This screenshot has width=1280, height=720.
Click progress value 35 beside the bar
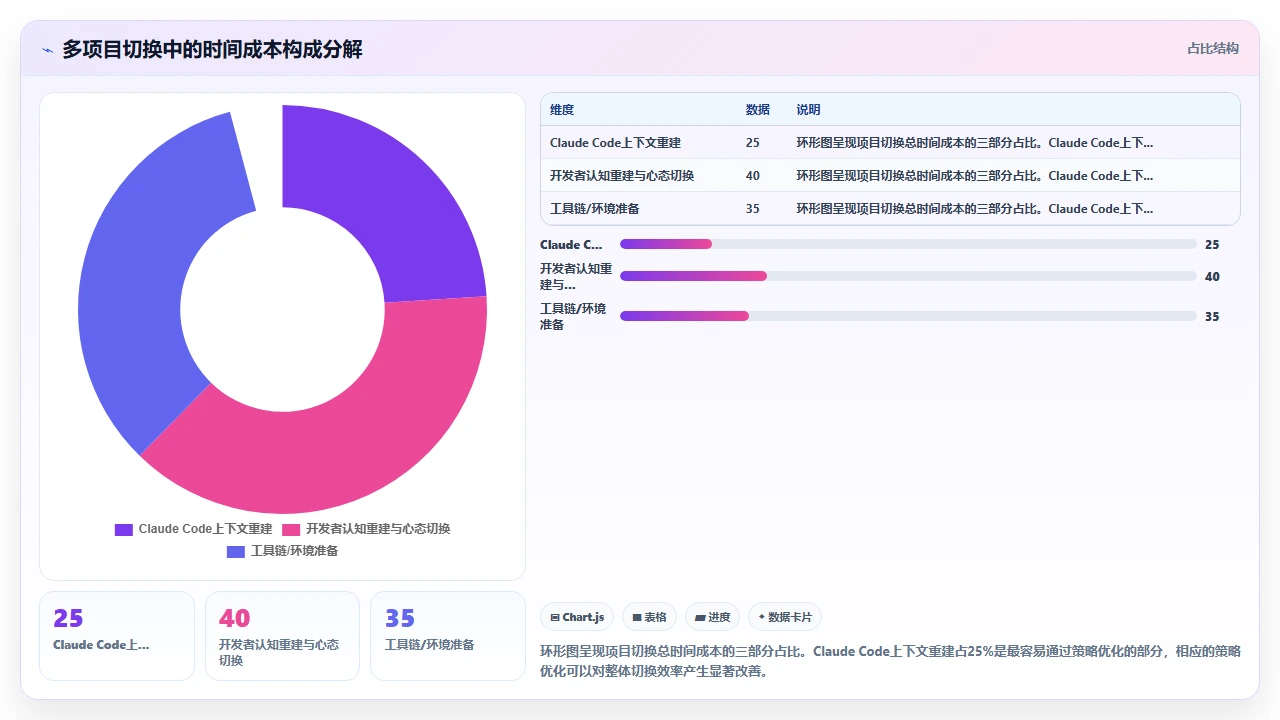point(1212,317)
